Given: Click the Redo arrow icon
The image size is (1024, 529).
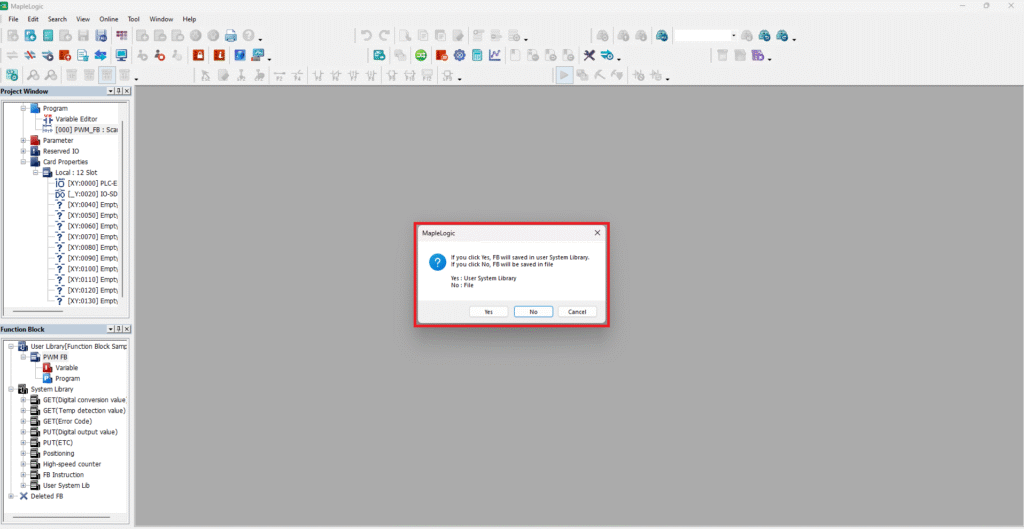Looking at the screenshot, I should tap(384, 36).
